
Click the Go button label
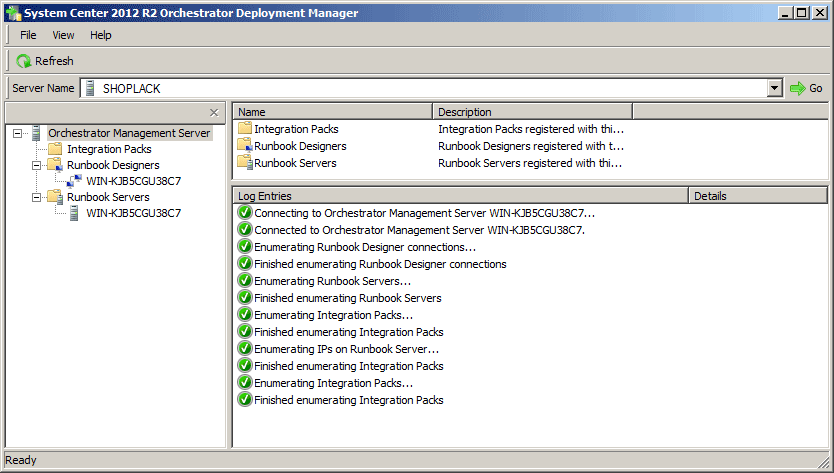click(815, 88)
